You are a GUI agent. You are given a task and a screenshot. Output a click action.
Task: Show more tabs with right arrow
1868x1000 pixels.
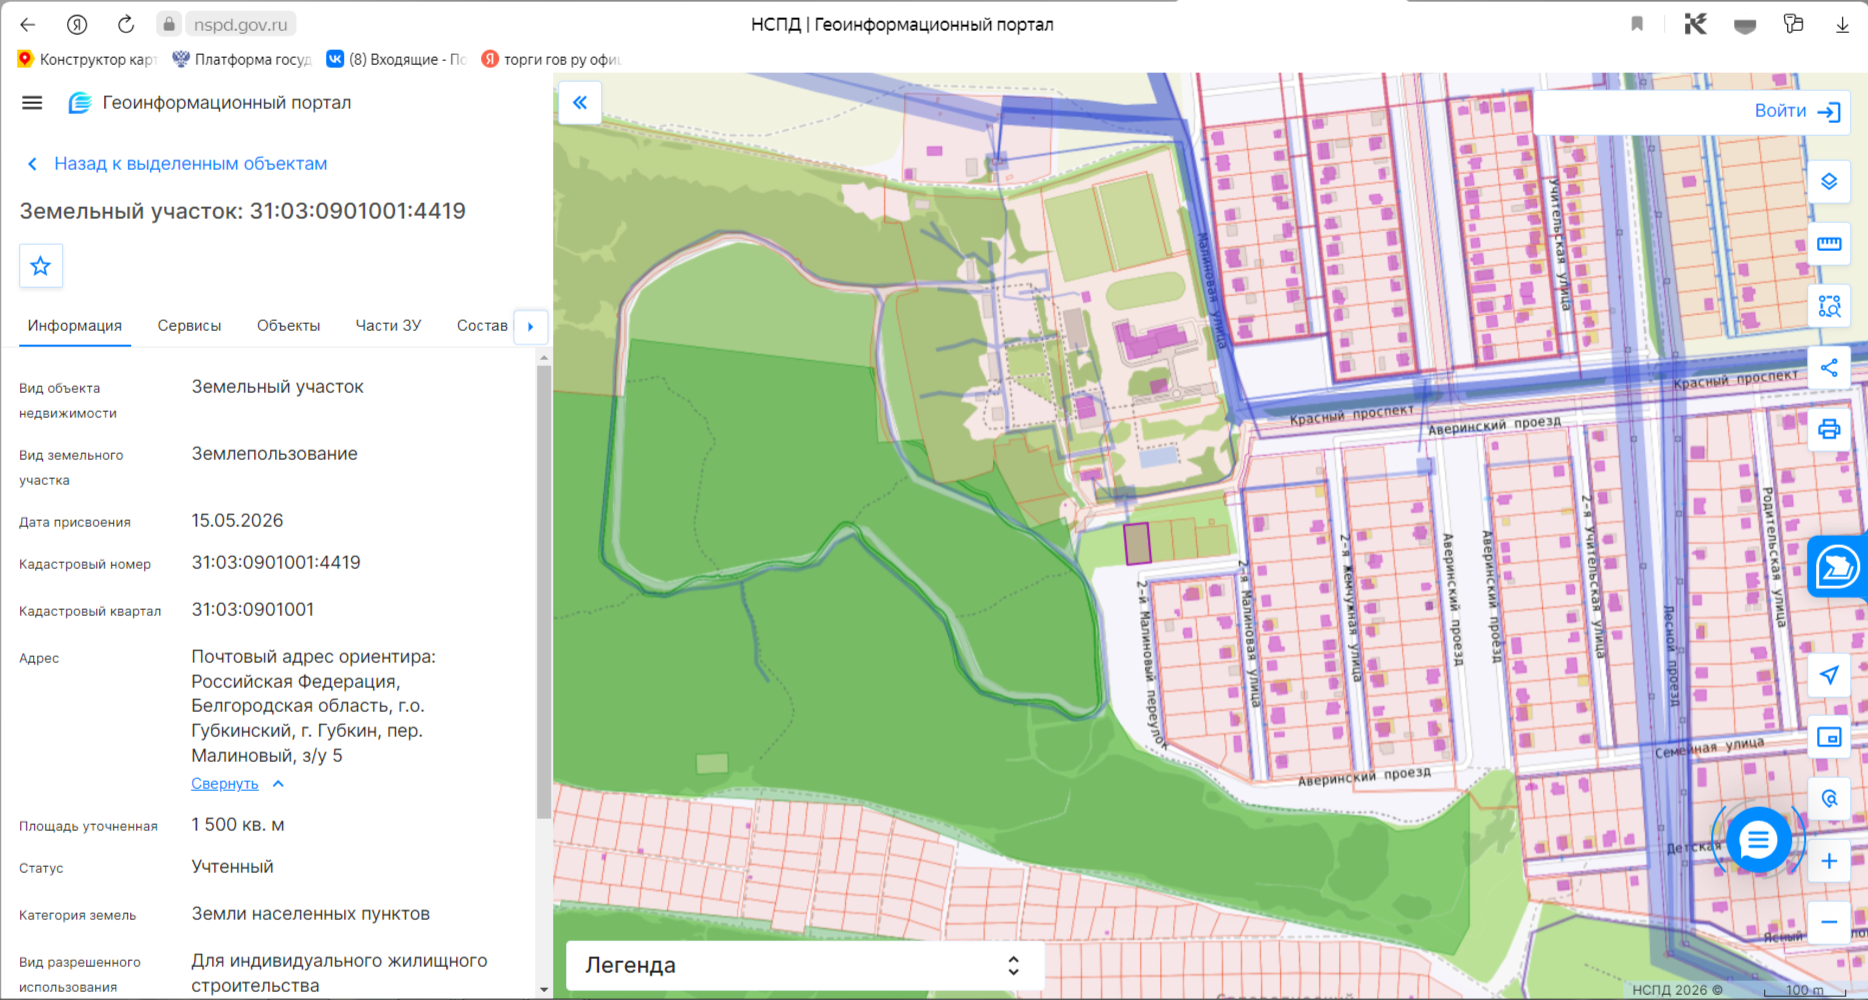tap(531, 326)
